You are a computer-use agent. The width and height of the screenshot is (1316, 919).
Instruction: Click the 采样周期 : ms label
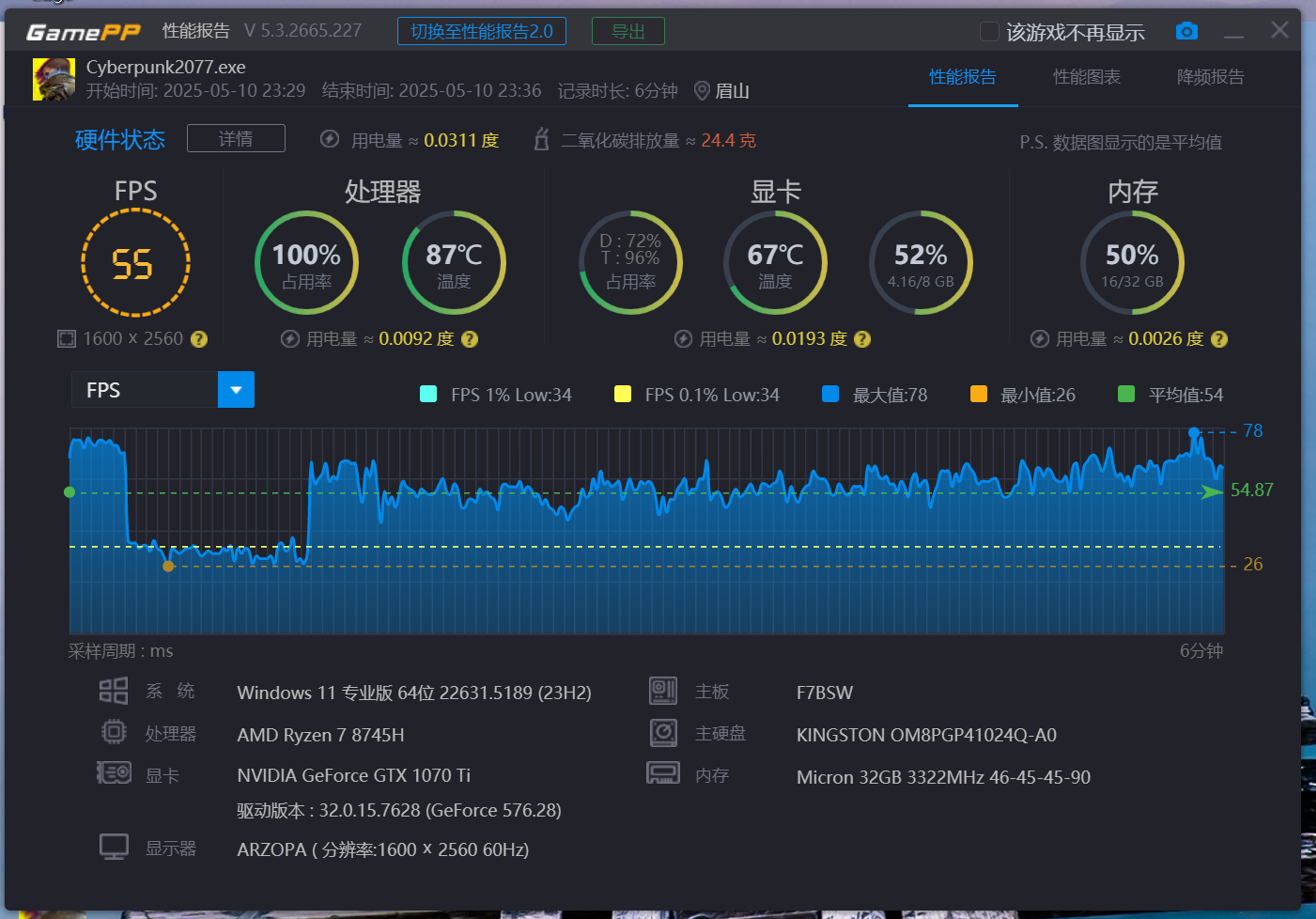coord(121,651)
